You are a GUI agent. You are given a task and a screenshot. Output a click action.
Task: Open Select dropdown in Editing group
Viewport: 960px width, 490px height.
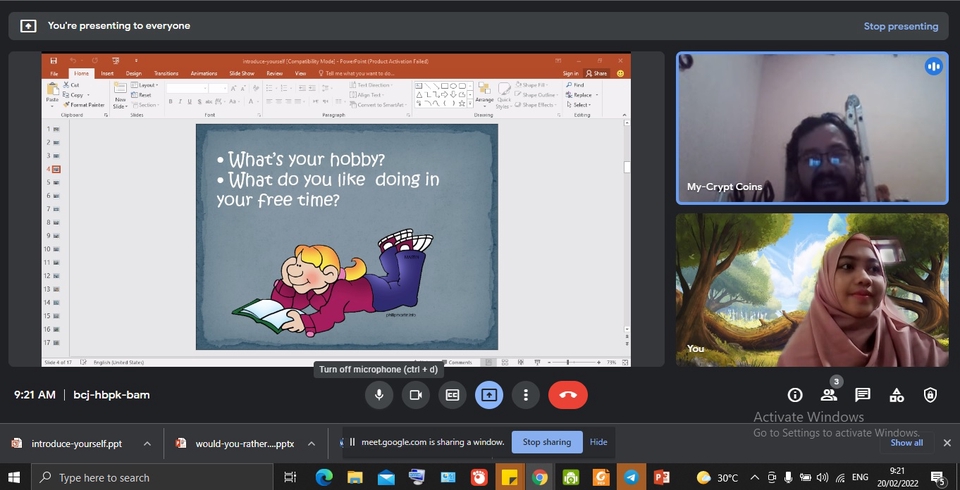[x=577, y=105]
